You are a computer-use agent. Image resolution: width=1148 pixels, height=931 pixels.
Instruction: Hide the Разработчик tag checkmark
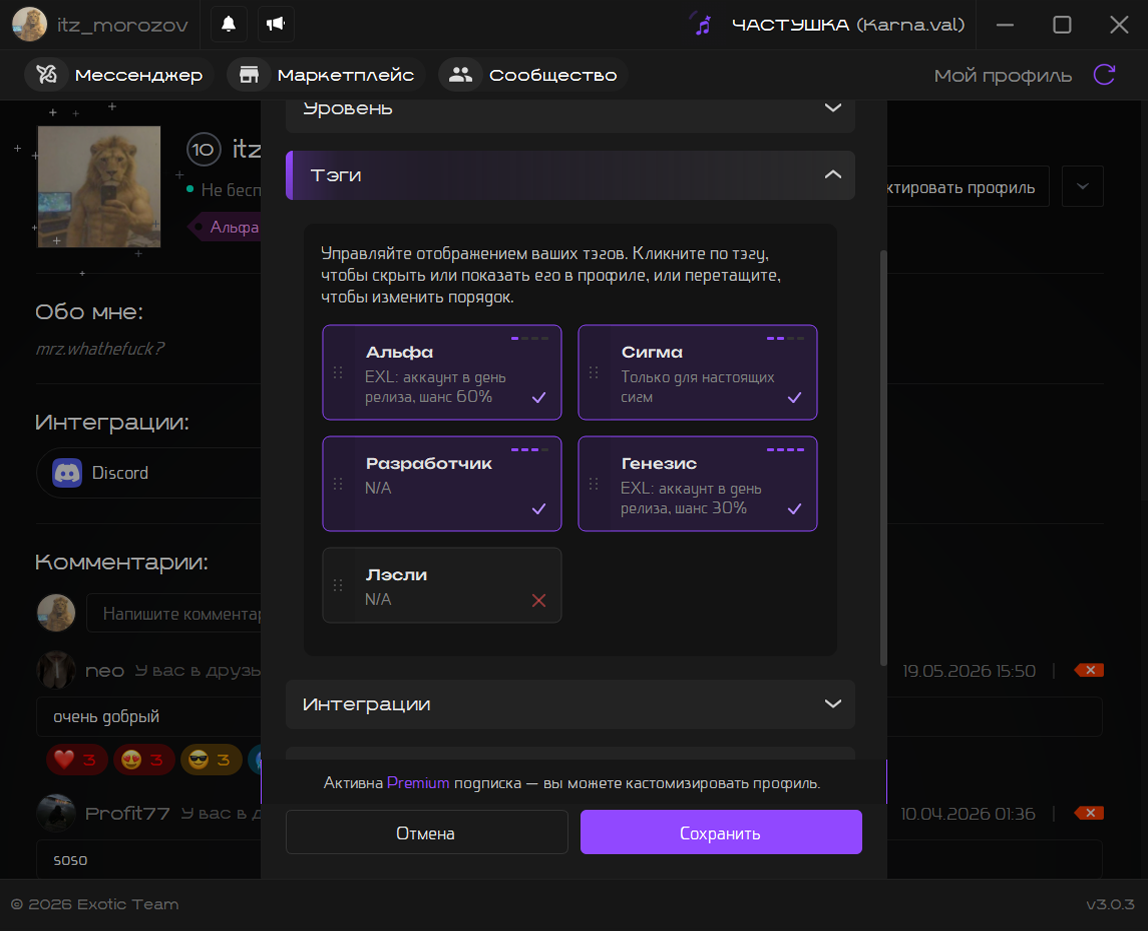539,509
